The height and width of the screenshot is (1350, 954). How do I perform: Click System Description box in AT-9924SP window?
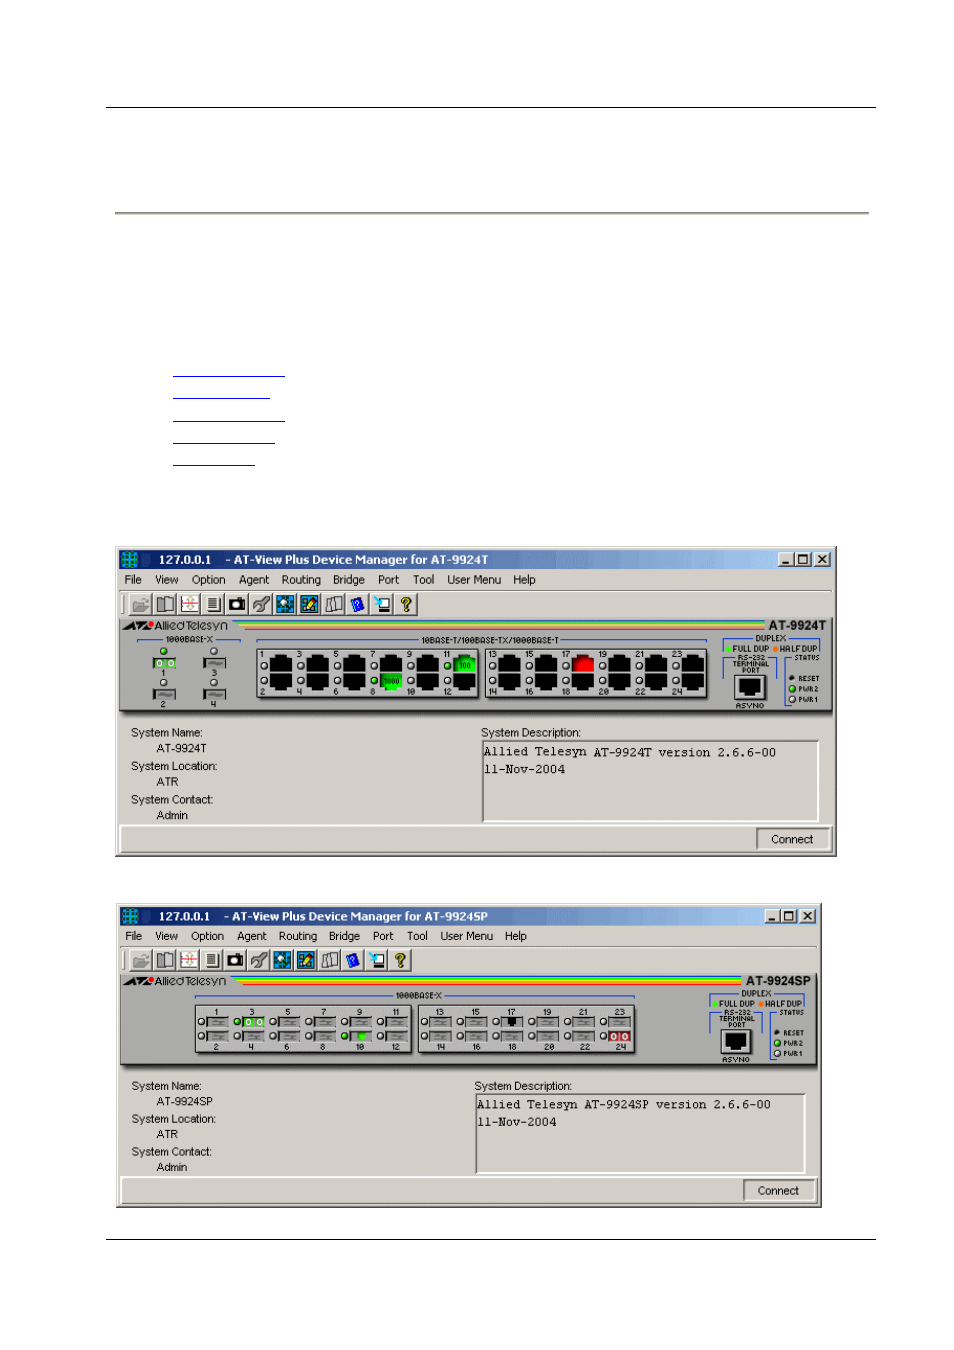tap(640, 1133)
